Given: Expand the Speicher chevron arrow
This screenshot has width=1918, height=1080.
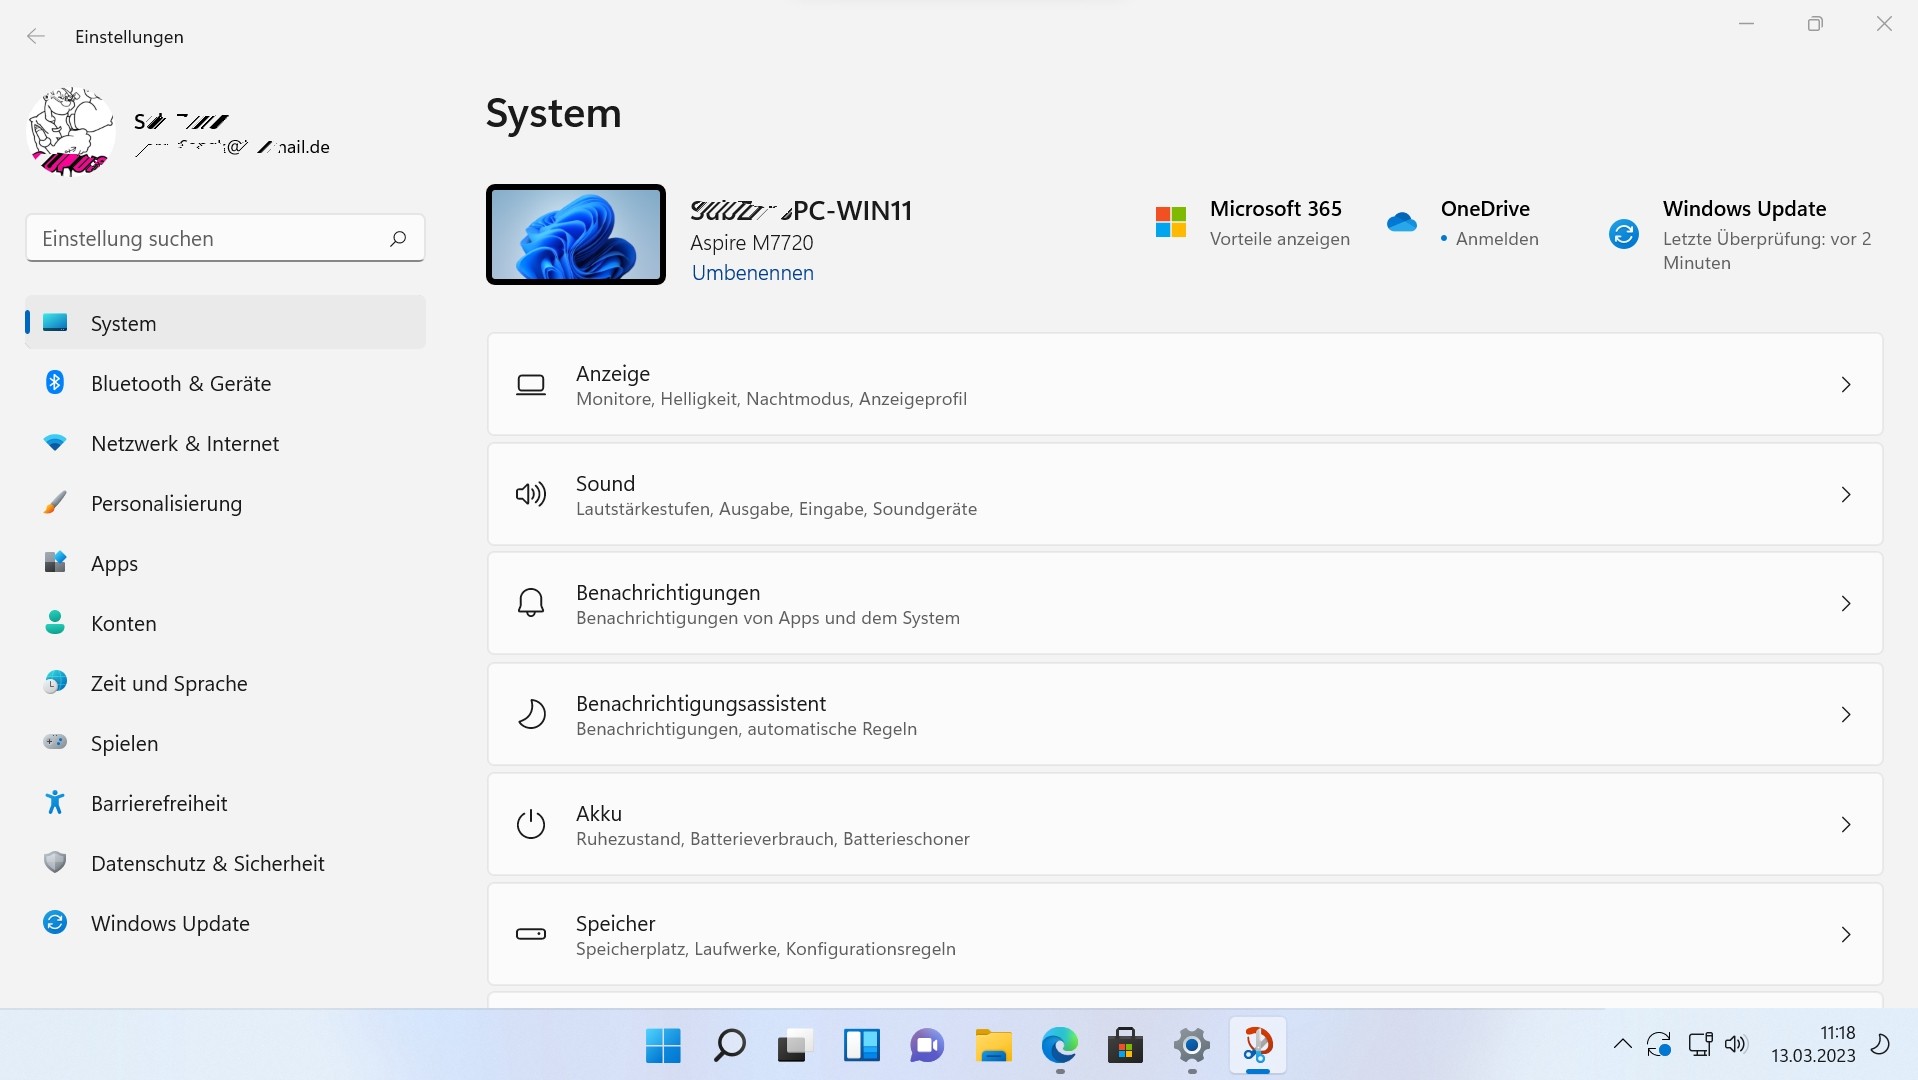Looking at the screenshot, I should 1845,934.
